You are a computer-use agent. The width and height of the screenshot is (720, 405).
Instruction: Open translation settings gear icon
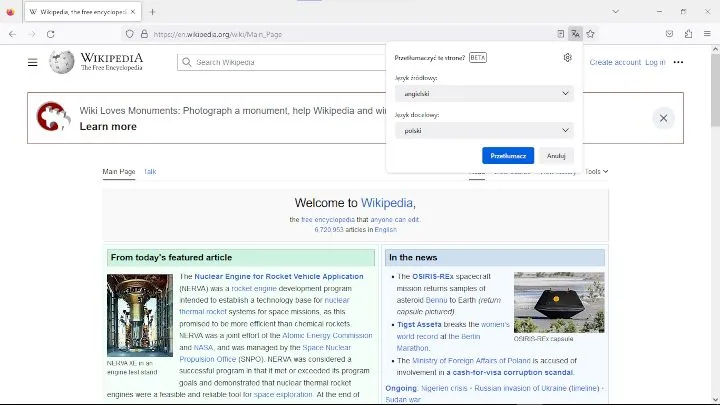[568, 58]
